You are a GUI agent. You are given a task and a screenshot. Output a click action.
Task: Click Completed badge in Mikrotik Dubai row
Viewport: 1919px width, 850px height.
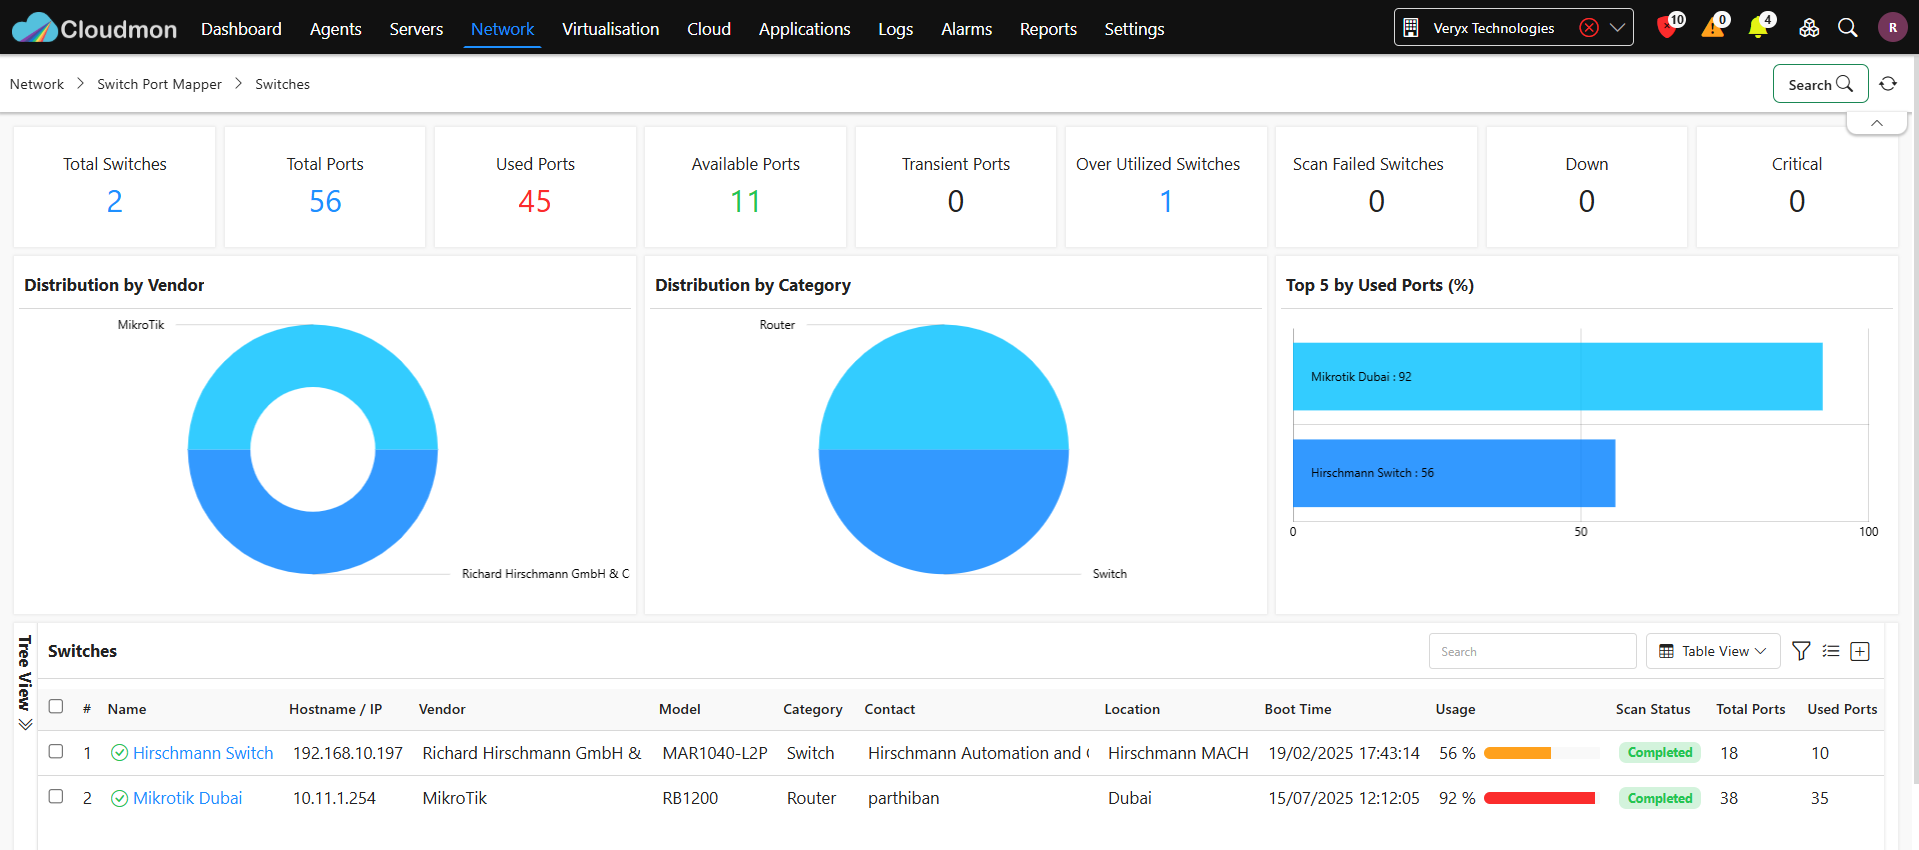click(x=1660, y=798)
